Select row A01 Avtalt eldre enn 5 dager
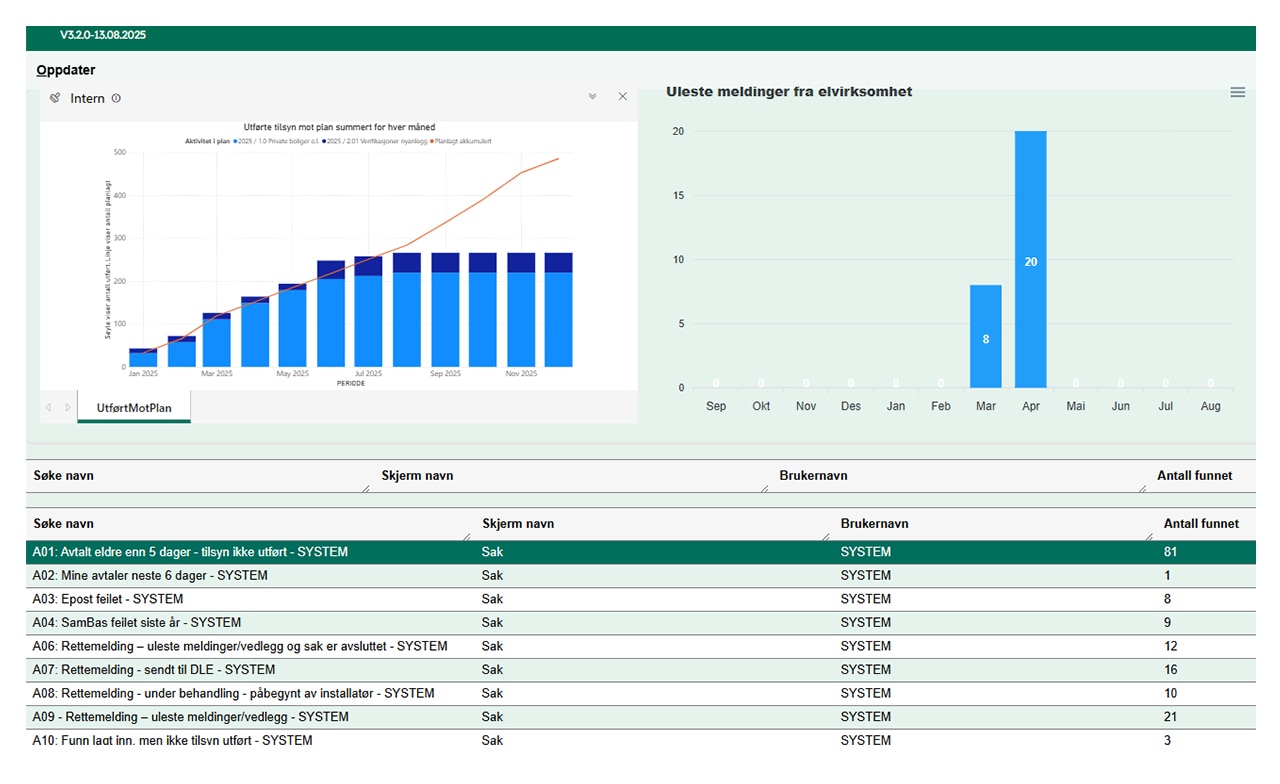 190,552
